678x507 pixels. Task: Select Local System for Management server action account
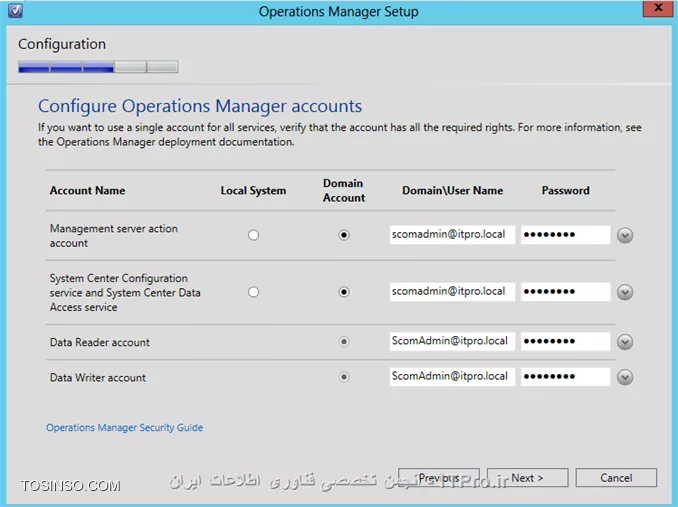(x=253, y=235)
